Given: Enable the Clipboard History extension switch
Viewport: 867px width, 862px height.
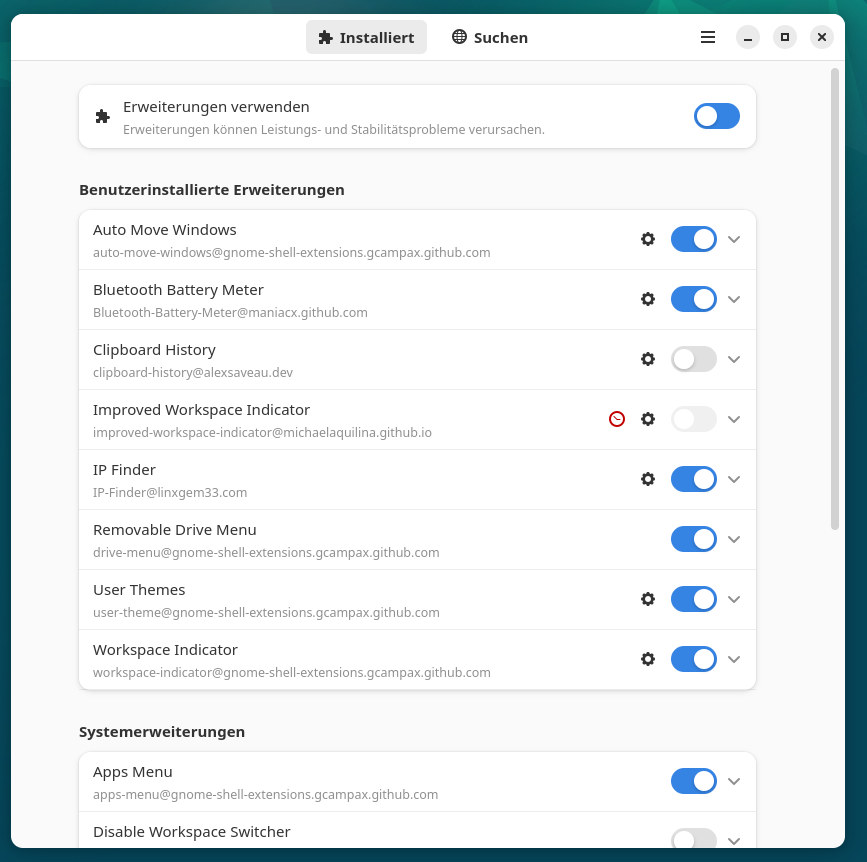Looking at the screenshot, I should pos(694,359).
